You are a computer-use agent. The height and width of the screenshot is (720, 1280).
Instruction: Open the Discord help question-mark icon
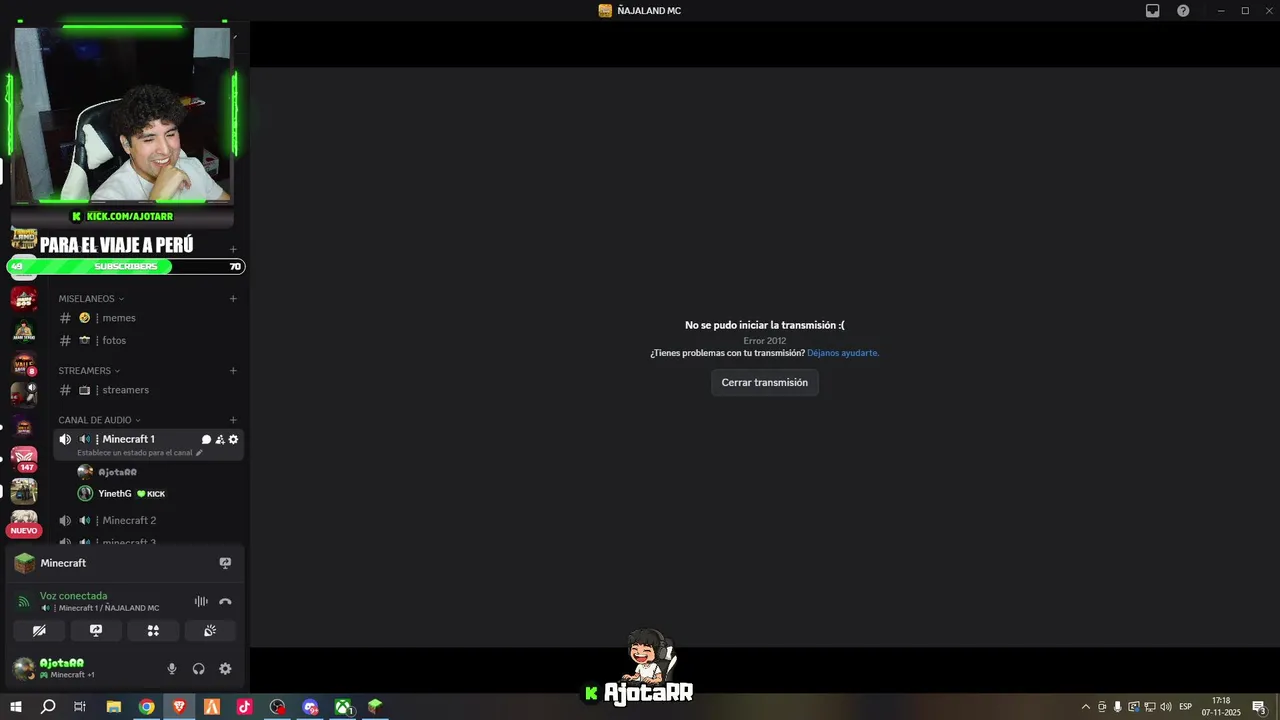pyautogui.click(x=1183, y=11)
